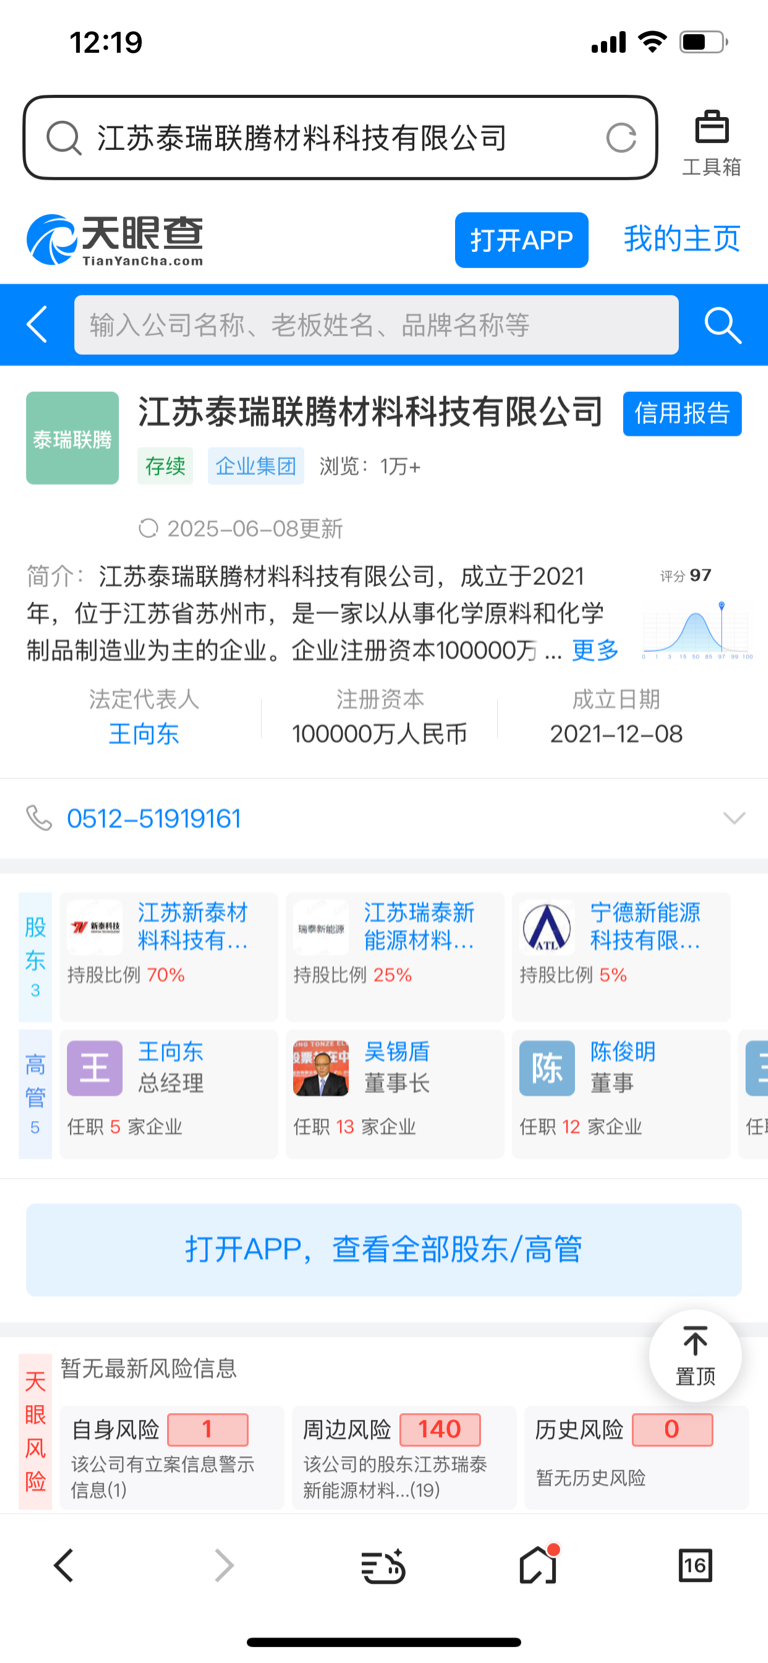The image size is (768, 1663).
Task: Open the browser menu icon at bottom
Action: pos(383,1566)
